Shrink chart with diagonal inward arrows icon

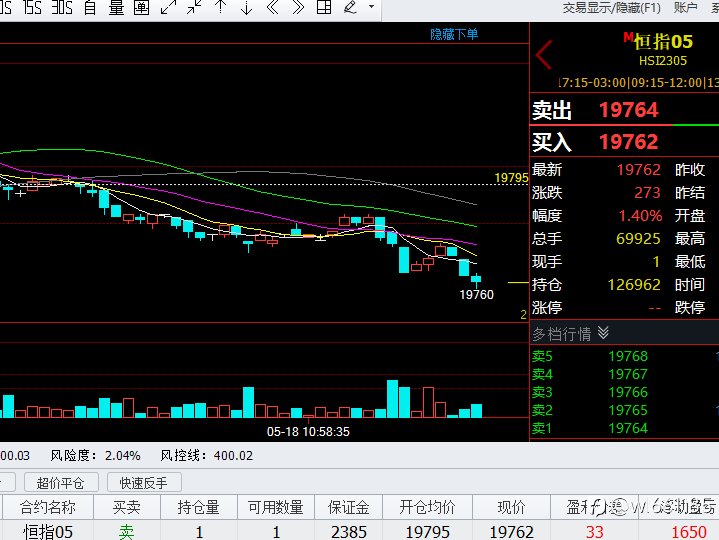(194, 7)
